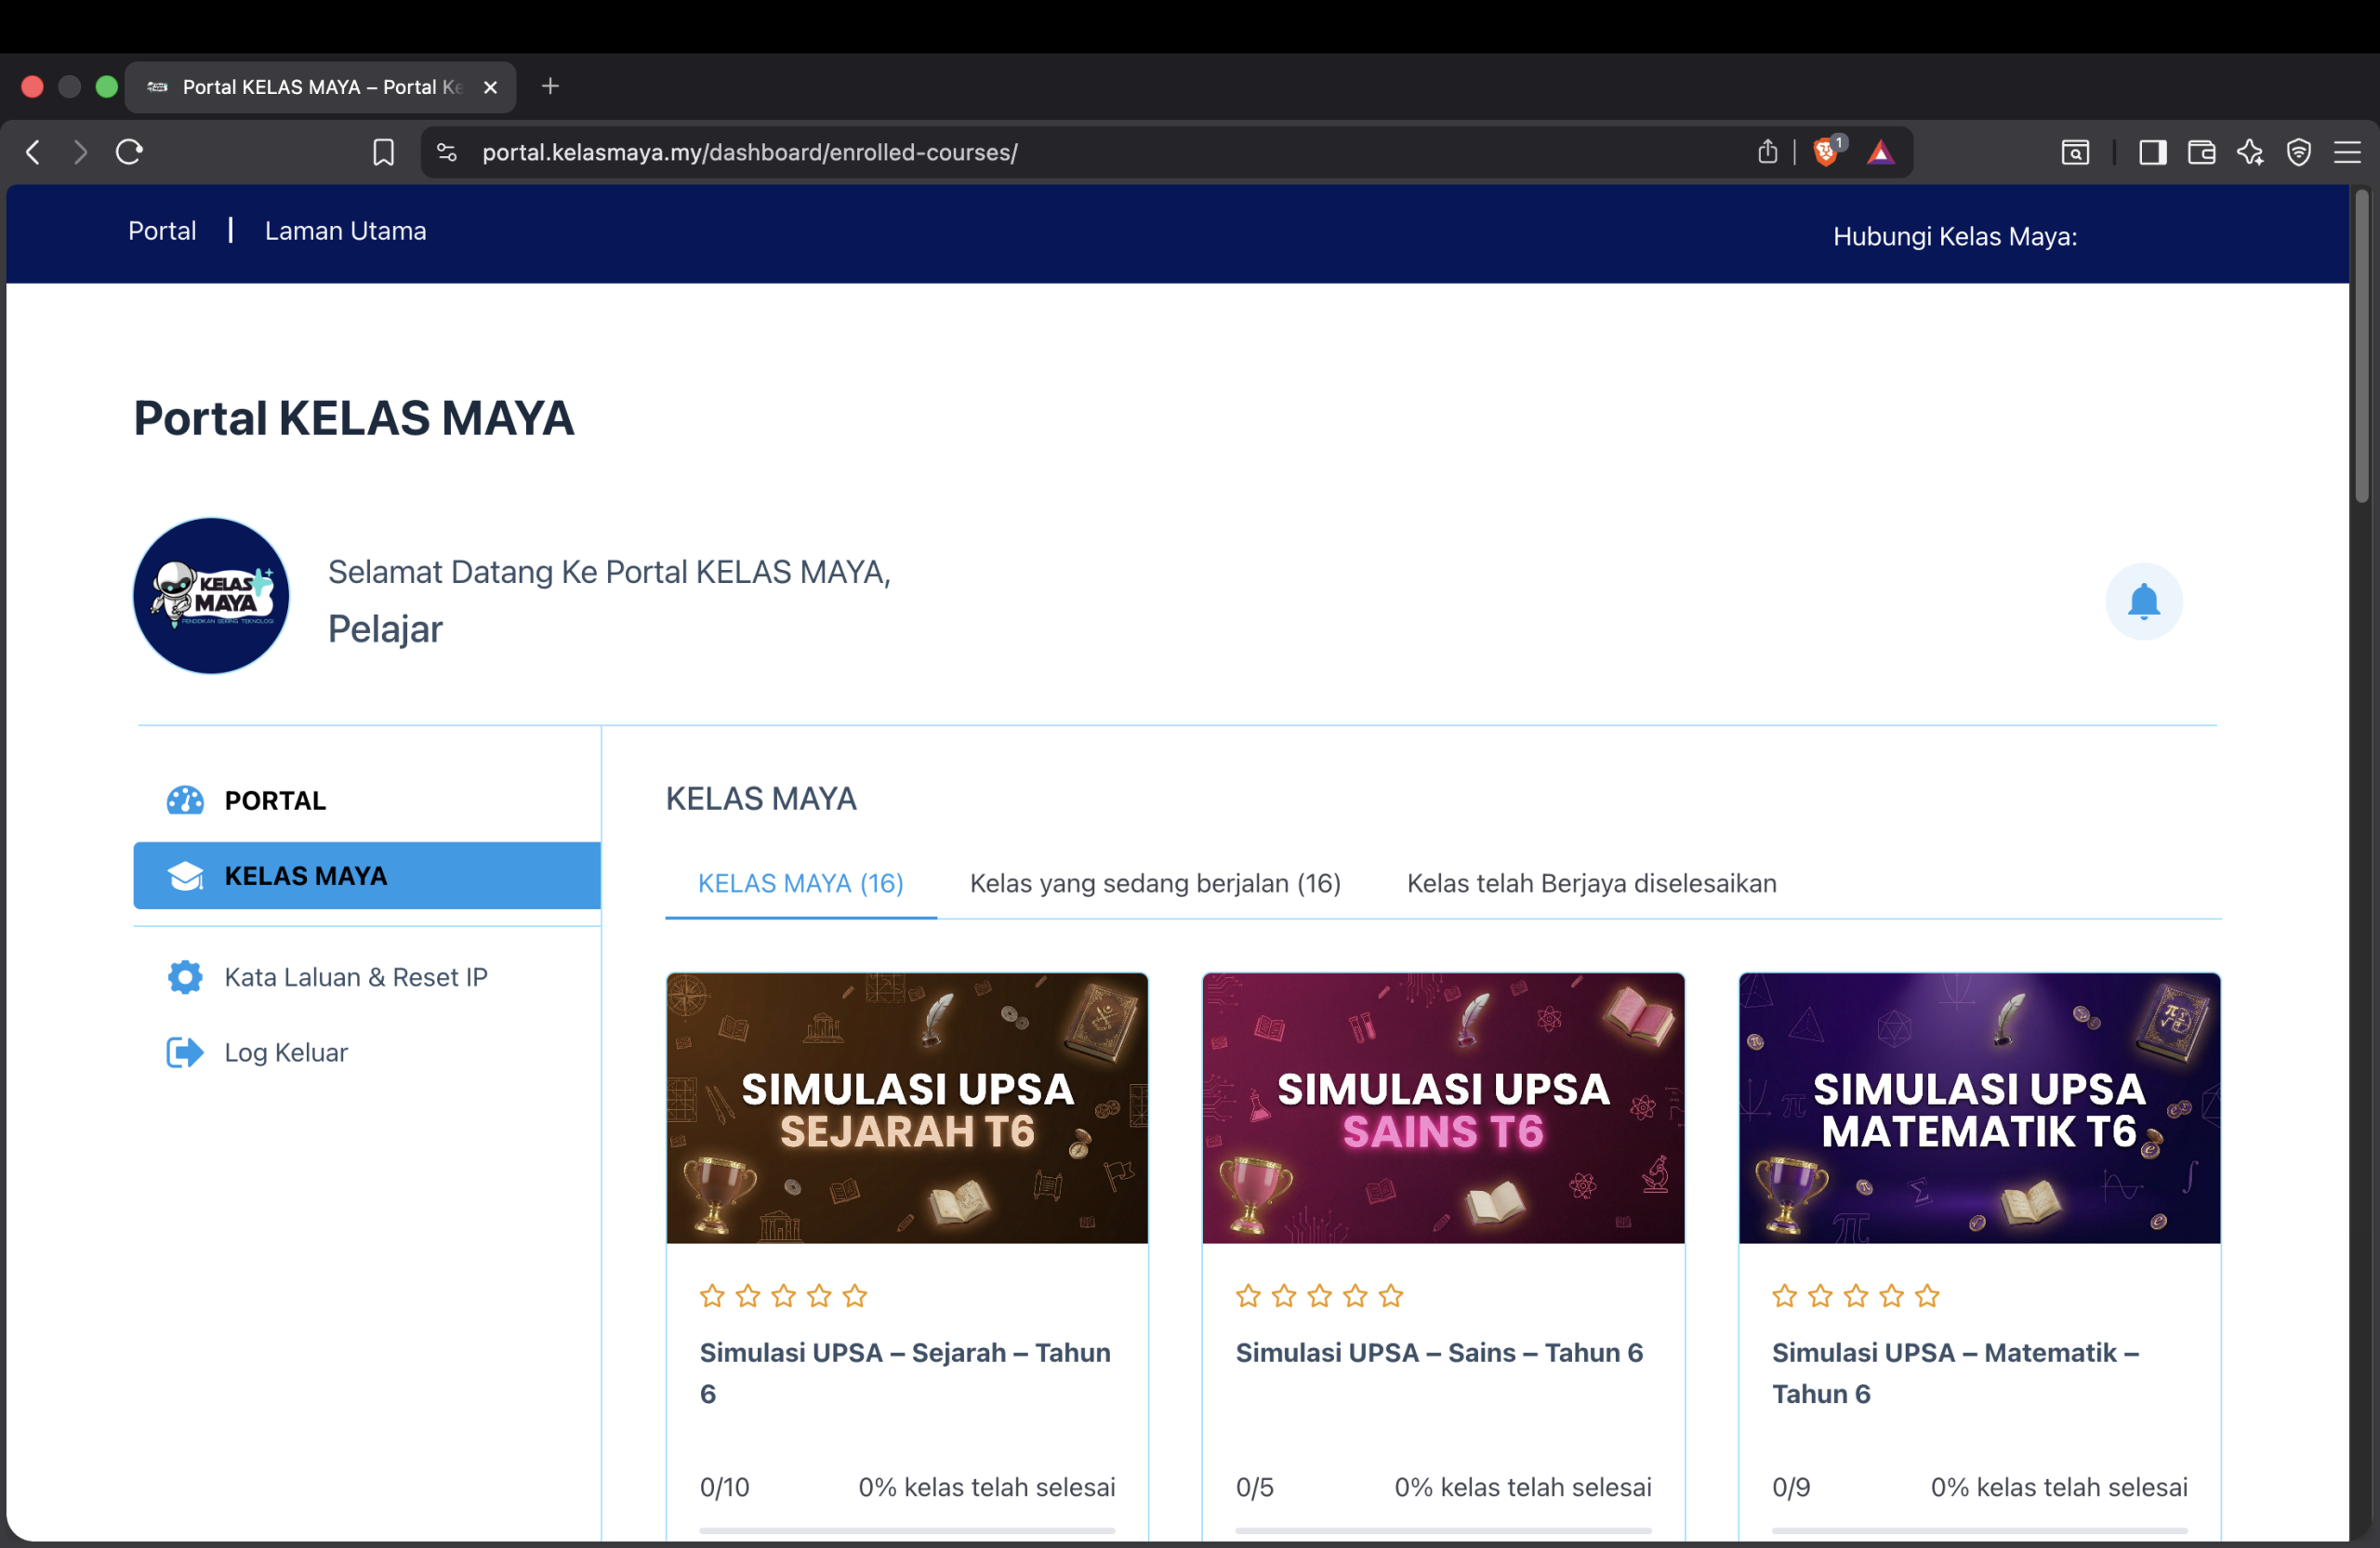Open a new browser tab

tap(550, 86)
